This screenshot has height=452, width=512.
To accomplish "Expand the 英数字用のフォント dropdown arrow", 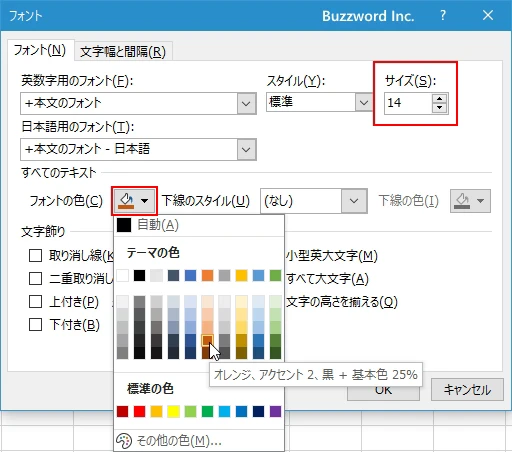I will coord(246,103).
